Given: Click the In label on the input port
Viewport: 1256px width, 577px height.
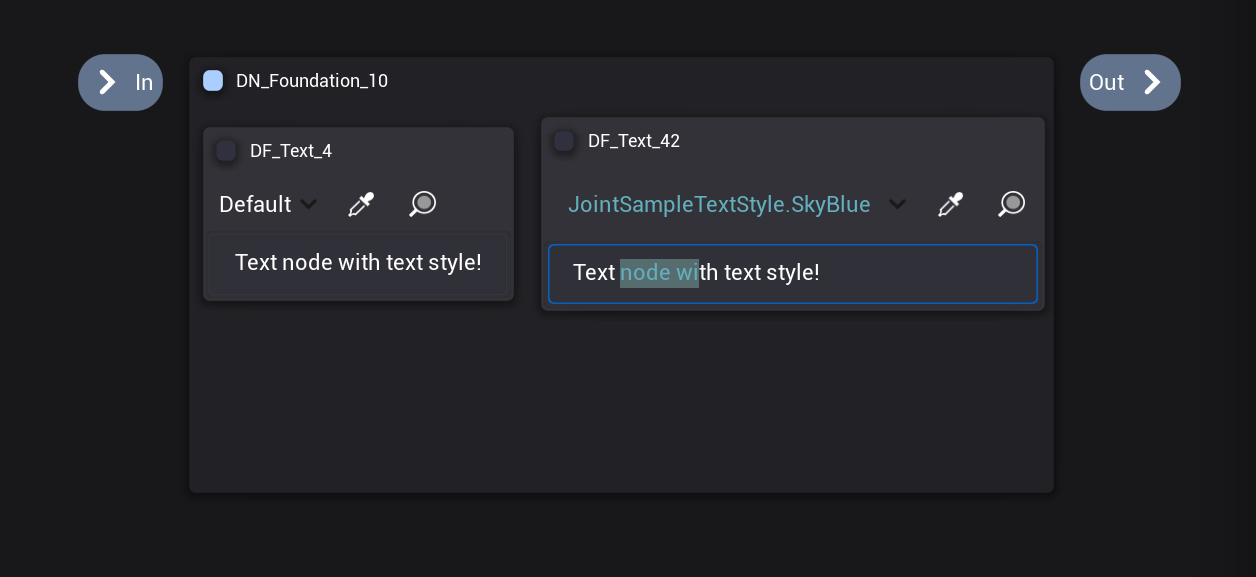Looking at the screenshot, I should point(144,83).
